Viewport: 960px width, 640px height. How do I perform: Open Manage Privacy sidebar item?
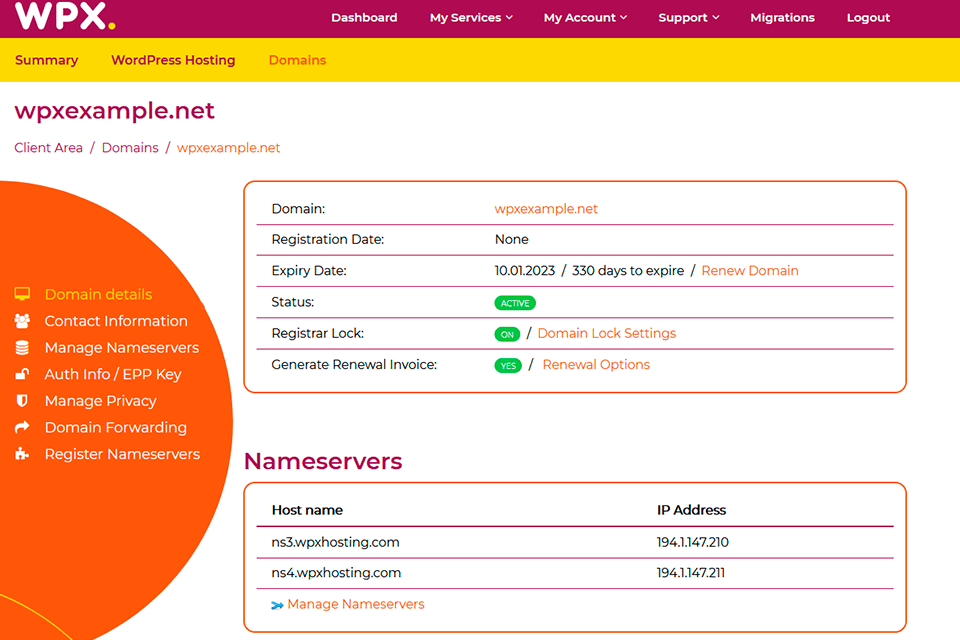[x=101, y=401]
